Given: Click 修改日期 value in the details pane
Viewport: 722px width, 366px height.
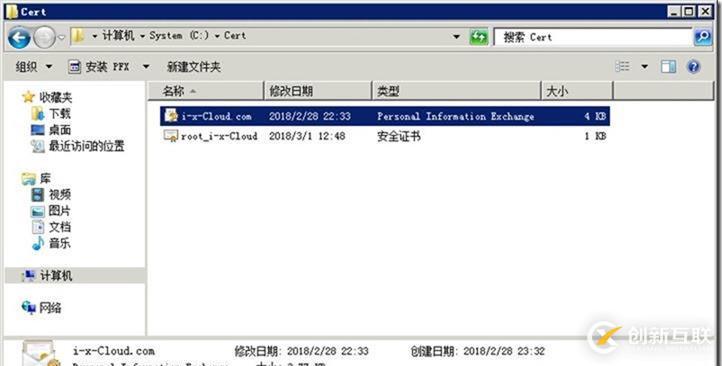Looking at the screenshot, I should click(328, 351).
